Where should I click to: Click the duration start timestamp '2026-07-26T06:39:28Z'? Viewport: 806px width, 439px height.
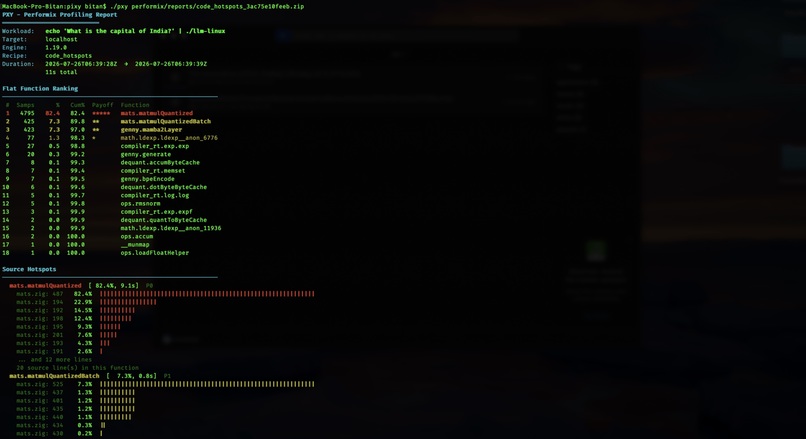(81, 64)
